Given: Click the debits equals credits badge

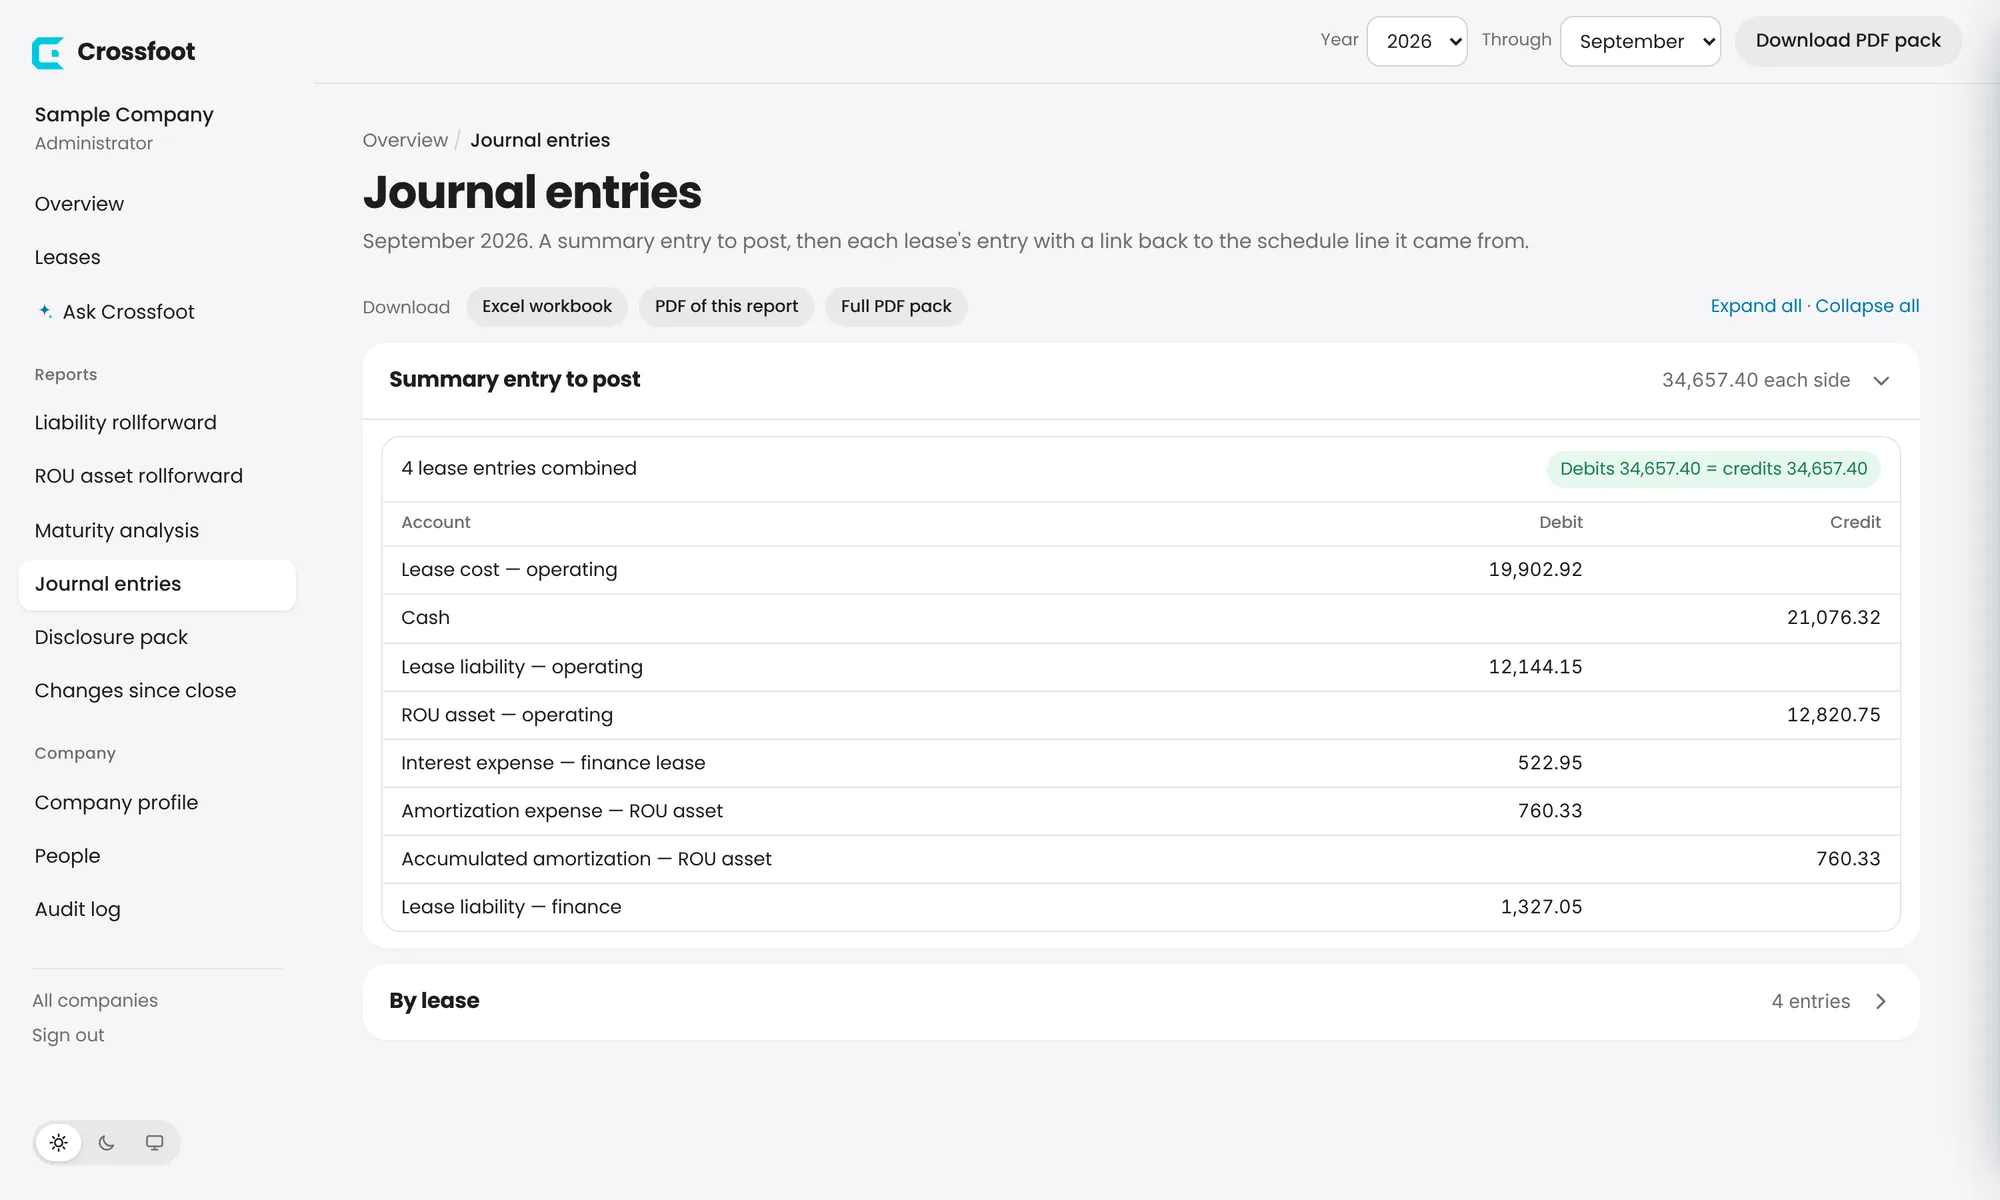Looking at the screenshot, I should coord(1713,469).
